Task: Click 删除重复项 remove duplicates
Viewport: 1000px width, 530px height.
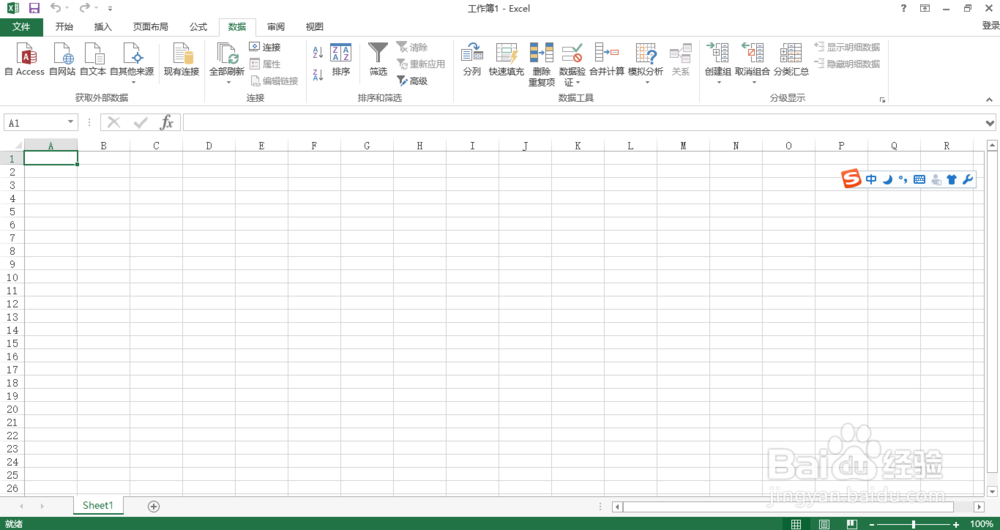Action: [541, 64]
